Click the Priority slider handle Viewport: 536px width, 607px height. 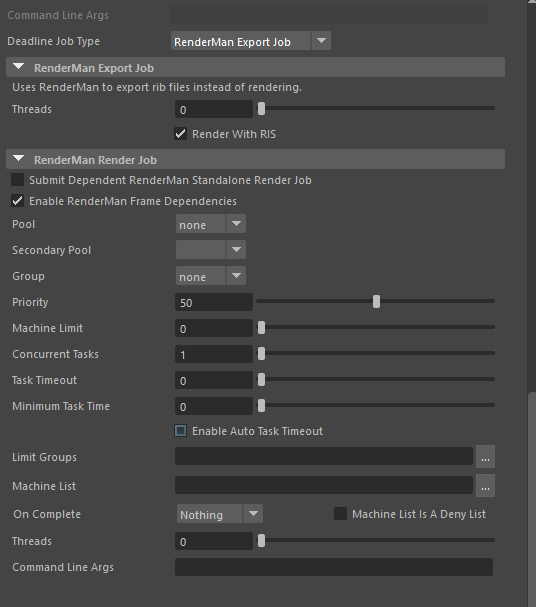click(x=377, y=302)
